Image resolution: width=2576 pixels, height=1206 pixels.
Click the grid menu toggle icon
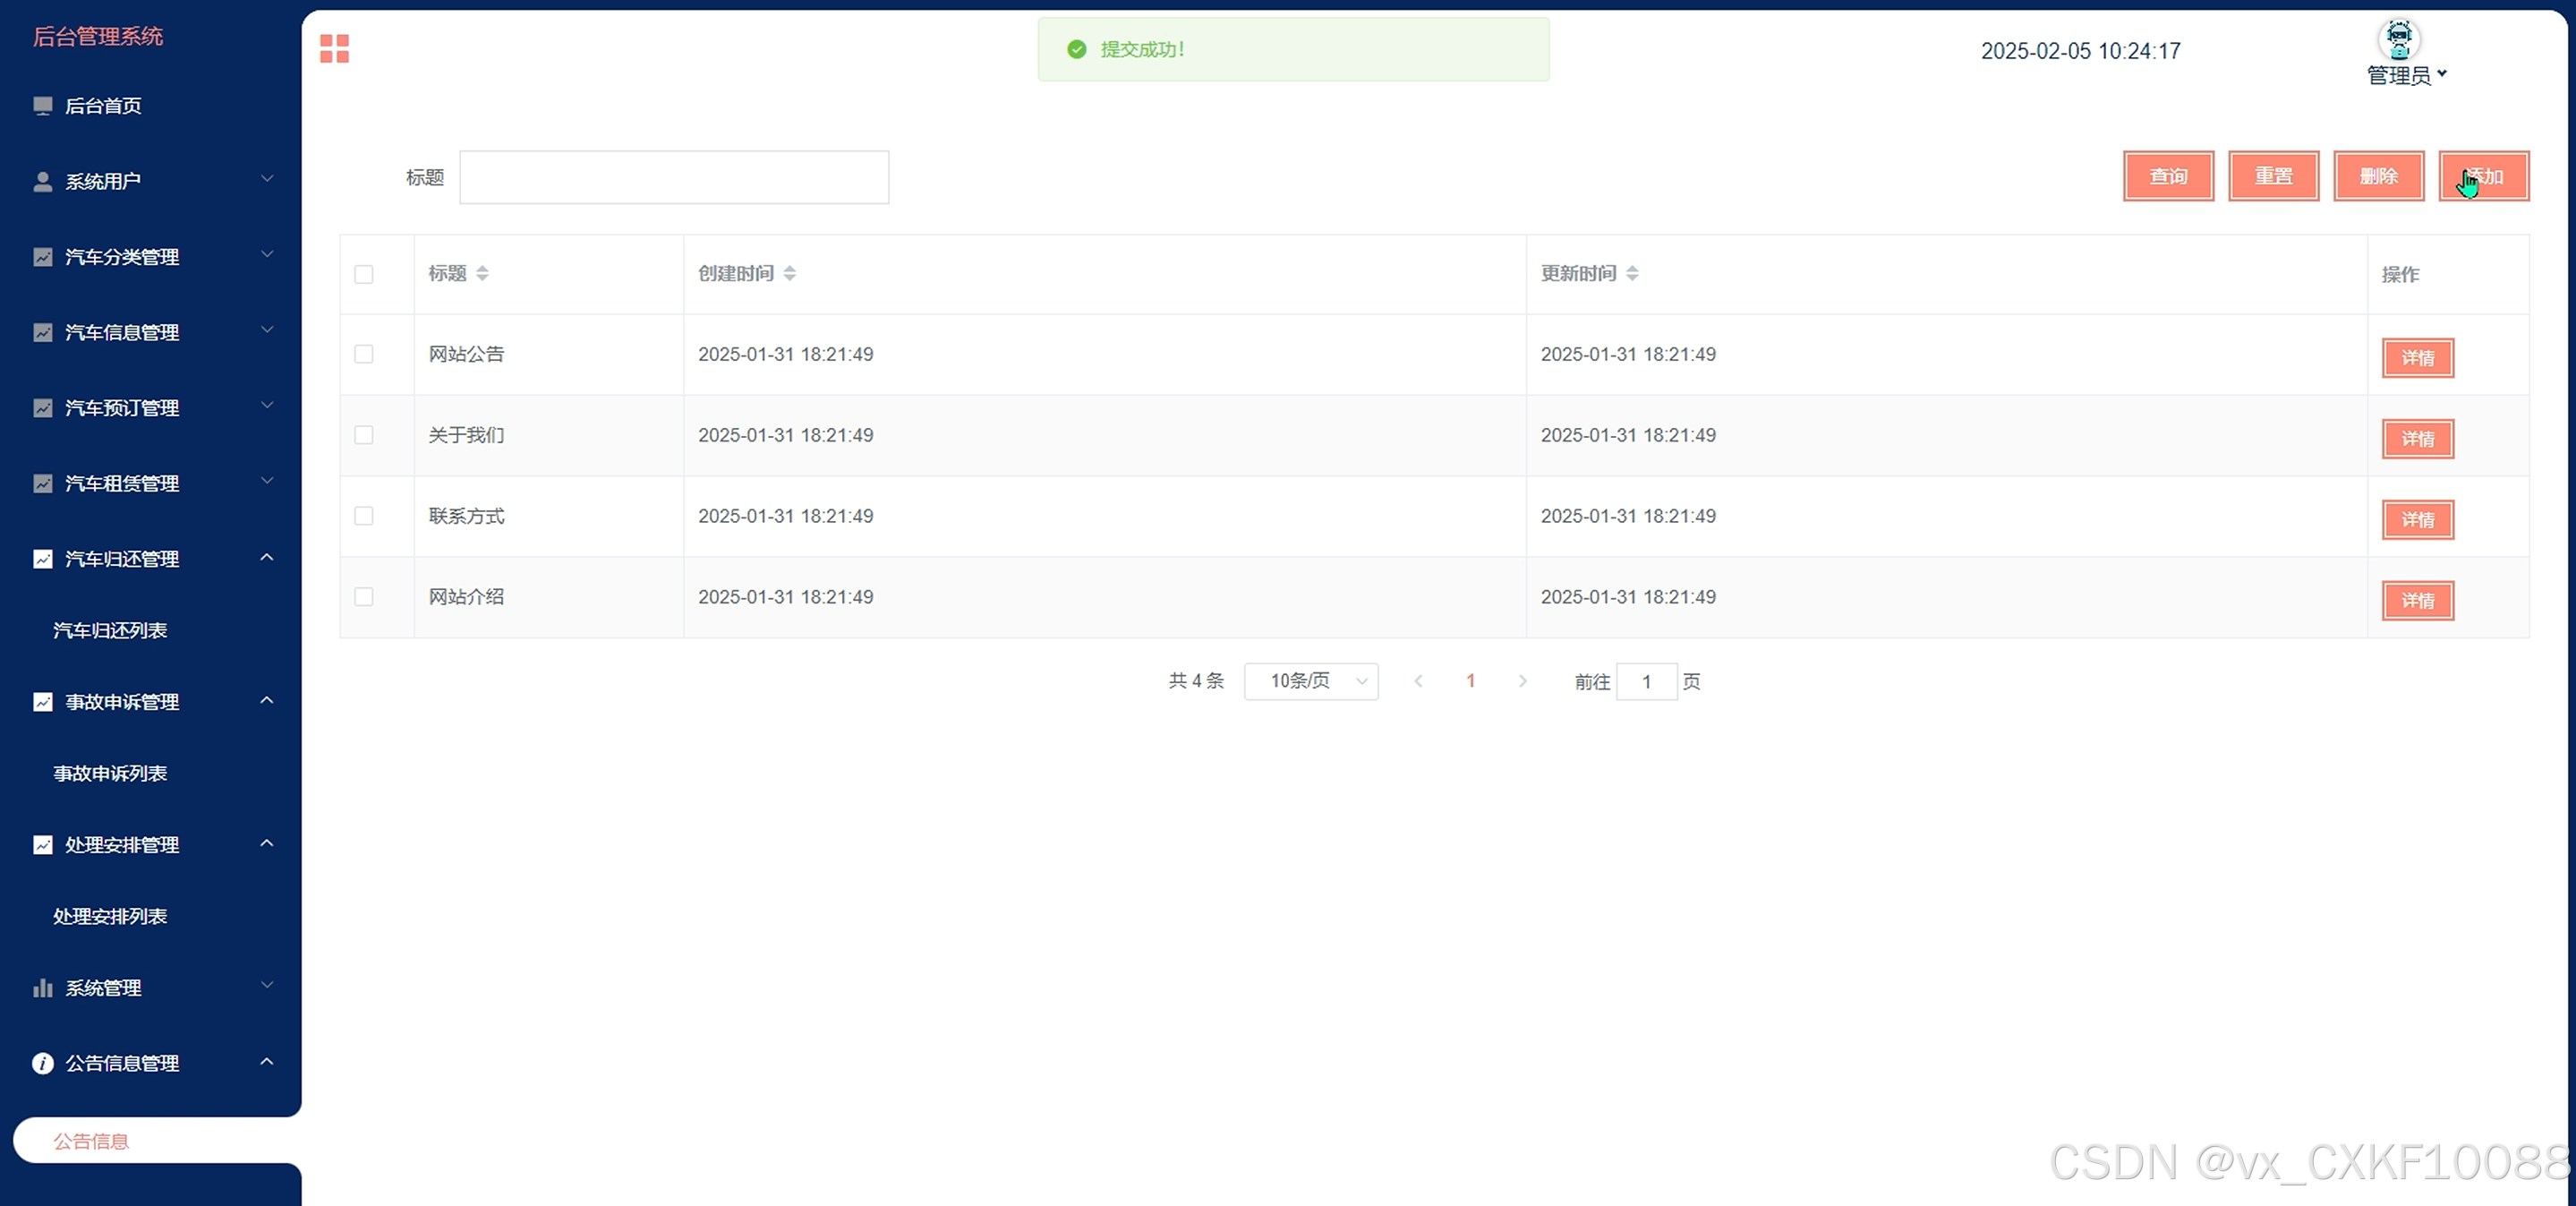tap(334, 48)
